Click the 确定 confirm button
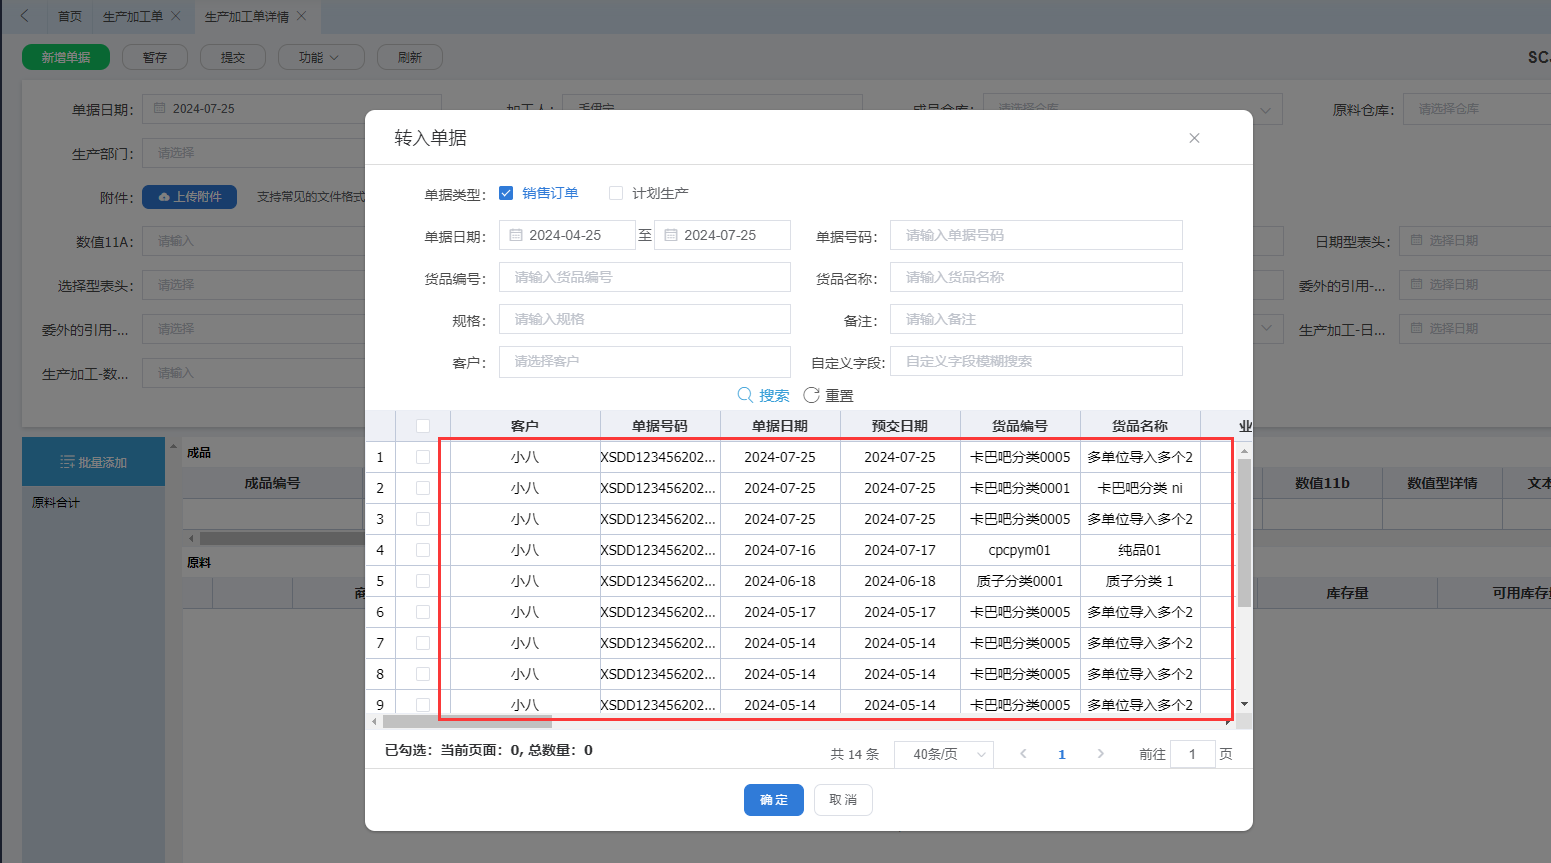This screenshot has width=1551, height=863. coord(774,800)
